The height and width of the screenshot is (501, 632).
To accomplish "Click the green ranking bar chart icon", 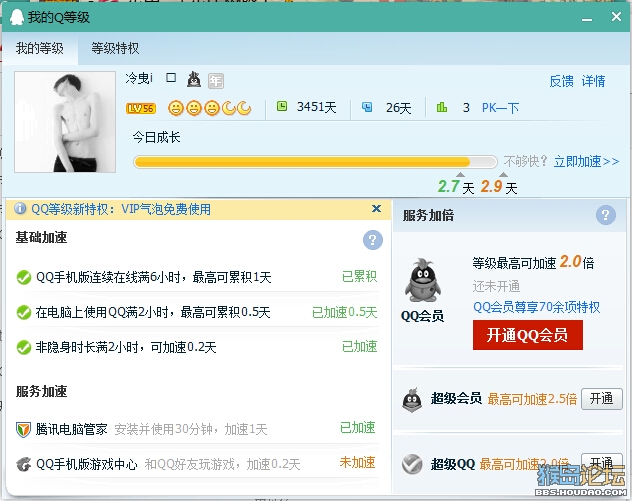I will click(442, 107).
